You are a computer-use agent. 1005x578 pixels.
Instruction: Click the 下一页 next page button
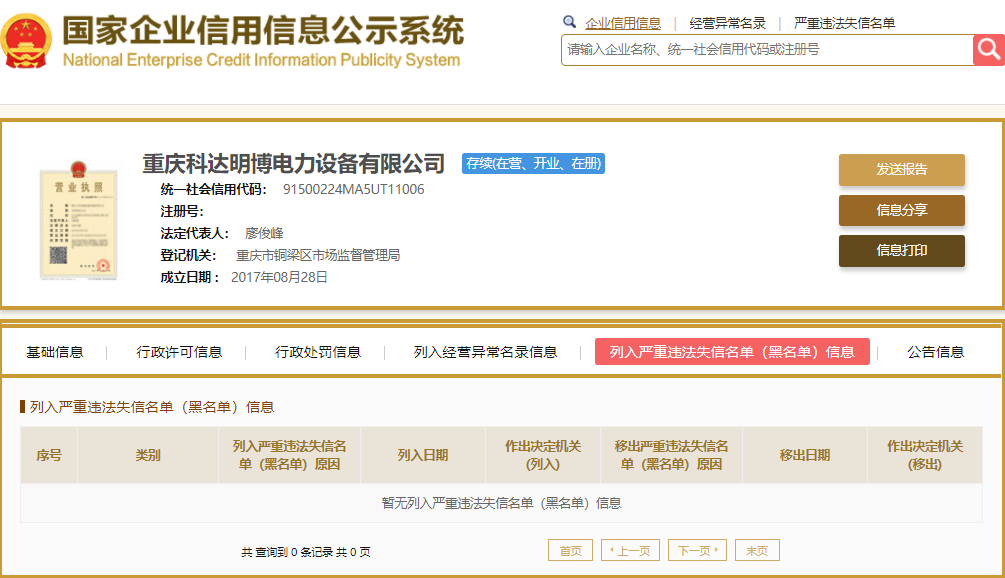(x=696, y=551)
